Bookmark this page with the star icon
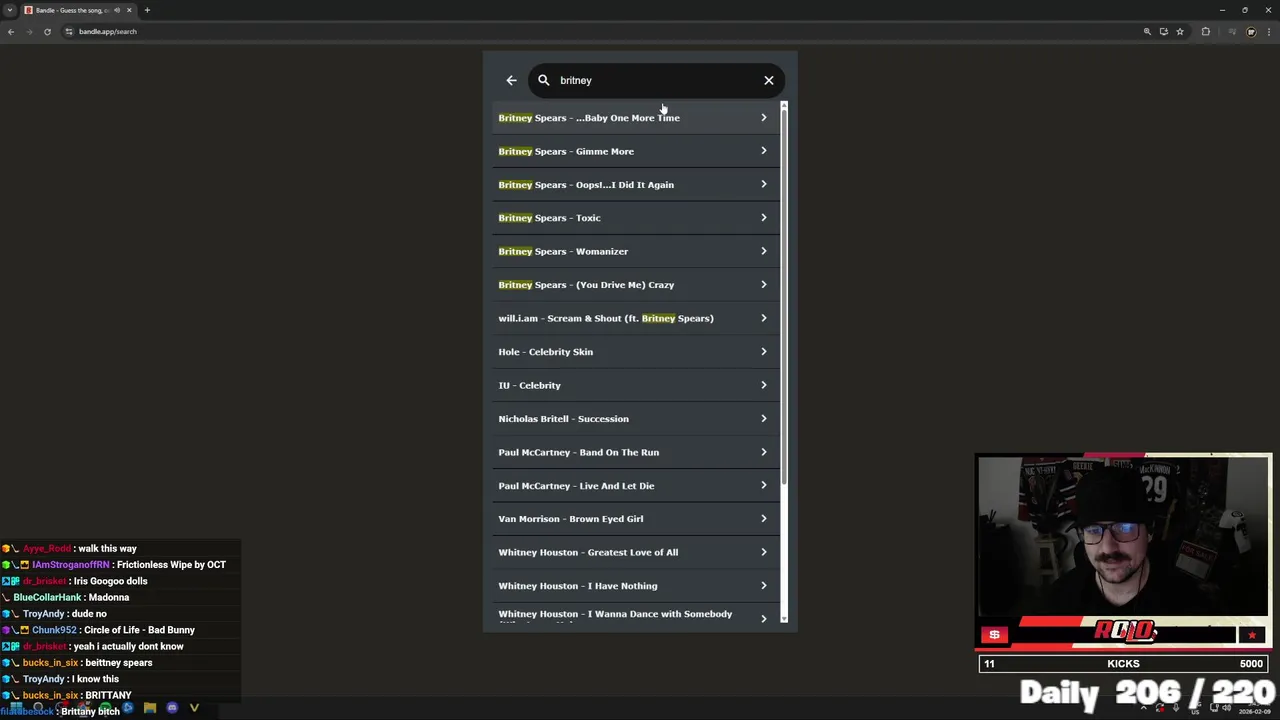The width and height of the screenshot is (1280, 720). pyautogui.click(x=1180, y=31)
